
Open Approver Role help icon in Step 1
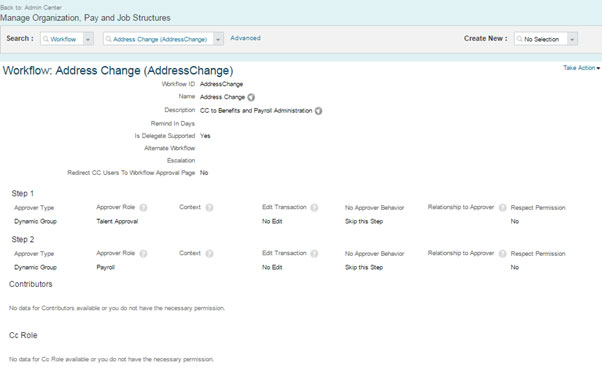coord(143,208)
